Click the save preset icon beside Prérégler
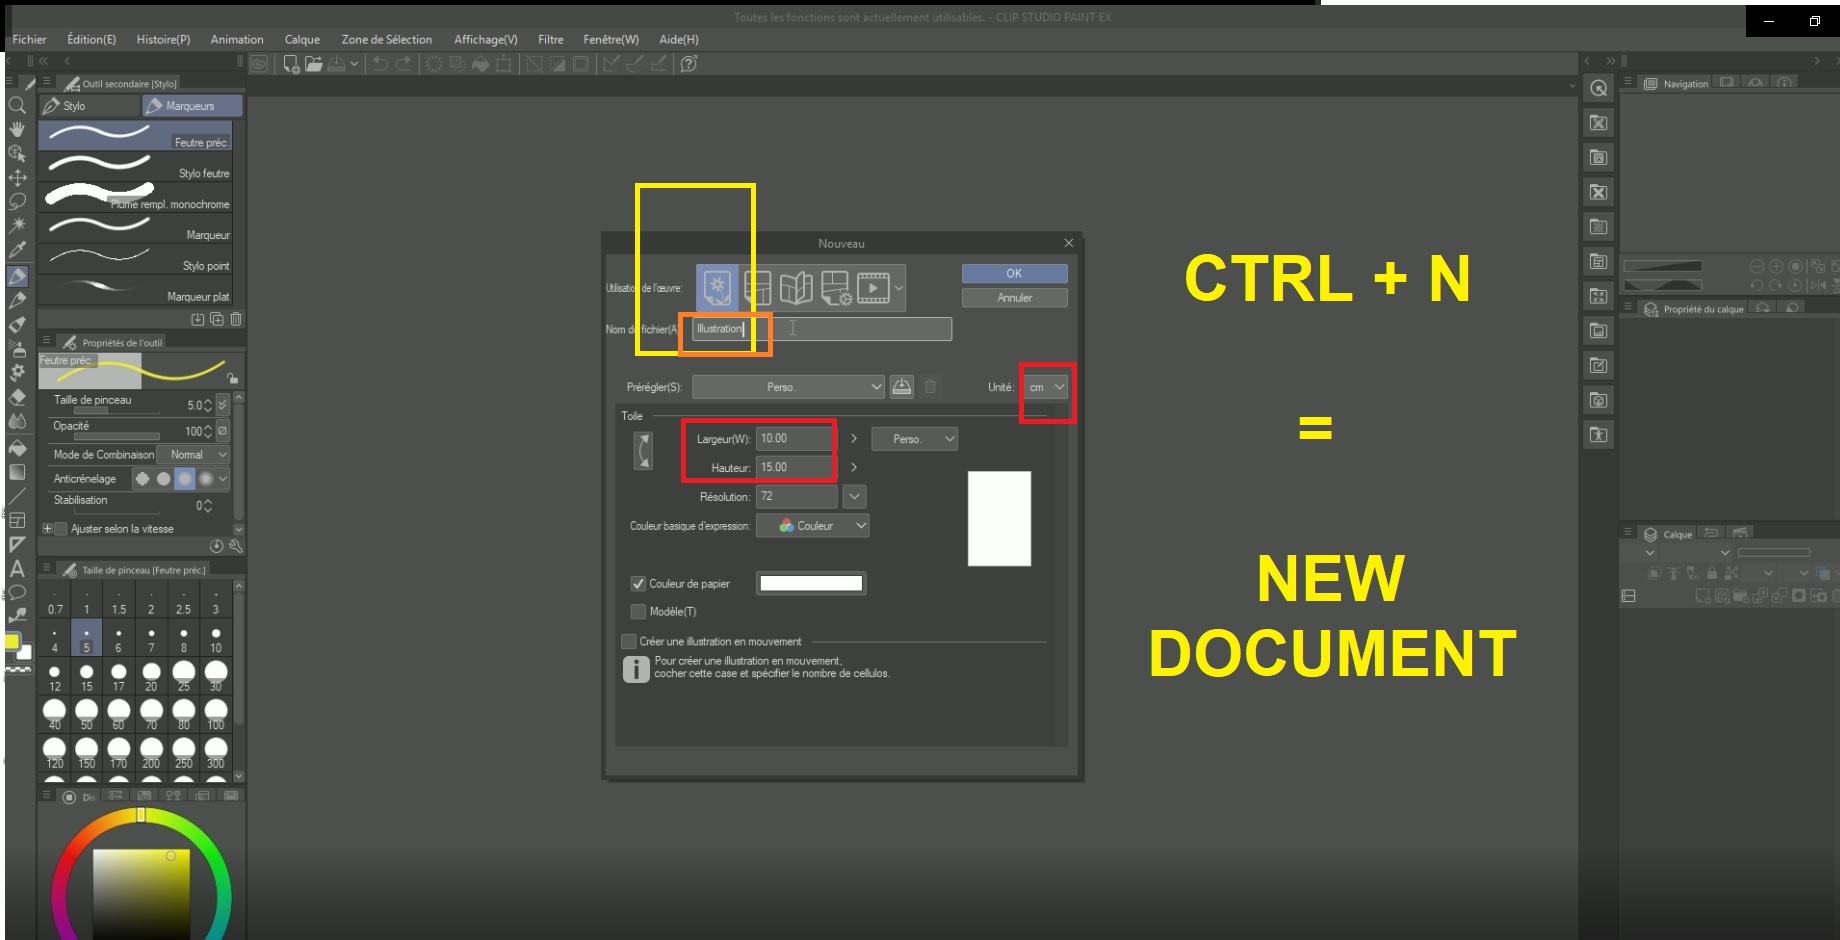This screenshot has width=1840, height=940. (902, 386)
